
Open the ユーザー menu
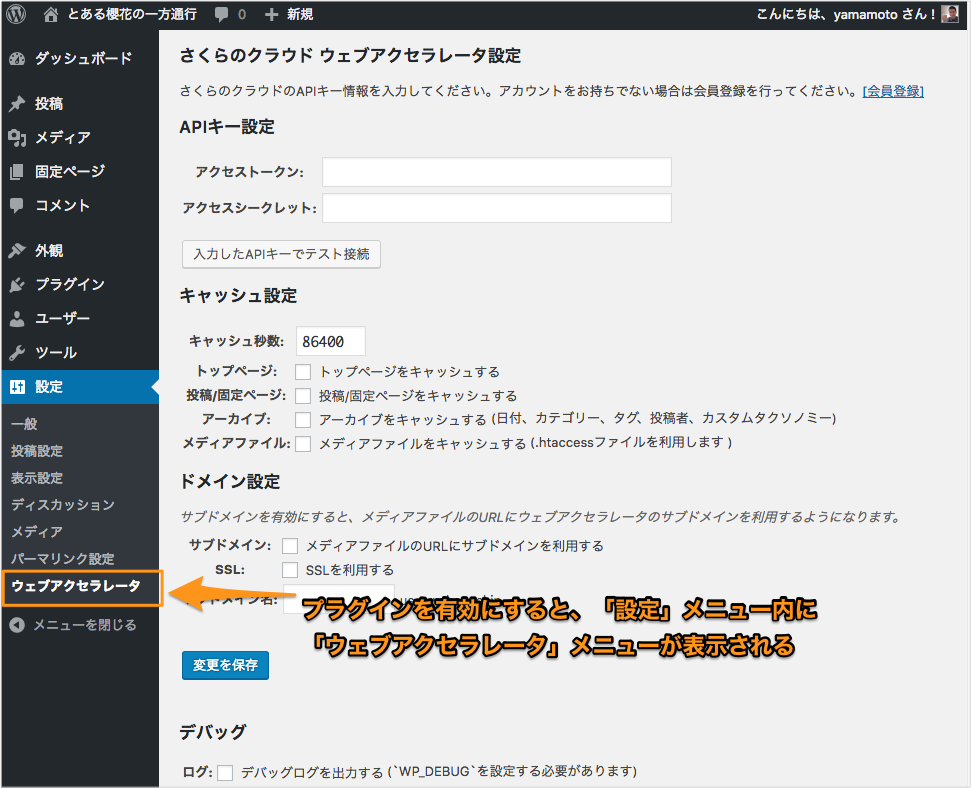click(x=80, y=319)
